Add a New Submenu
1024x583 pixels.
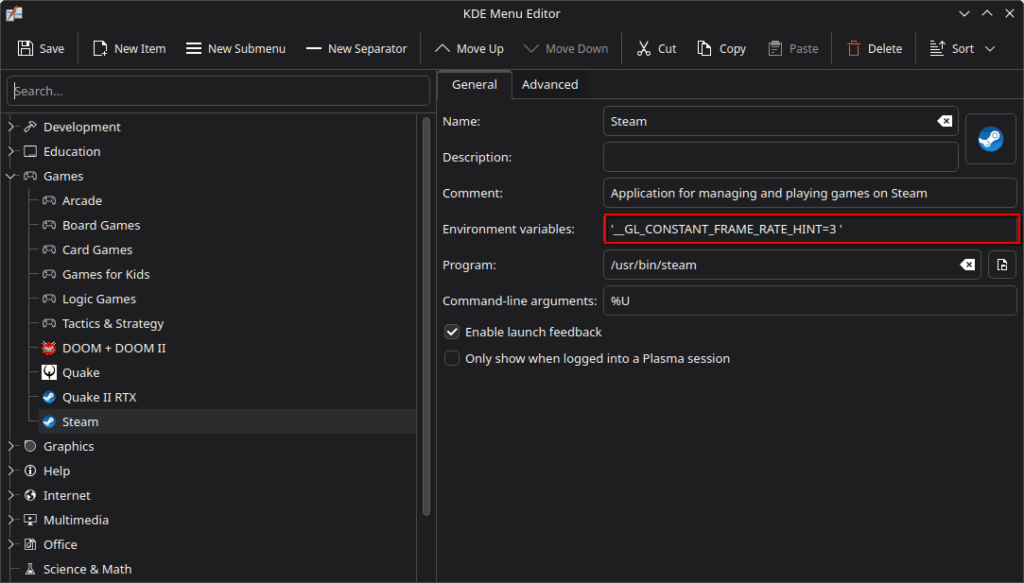pyautogui.click(x=235, y=48)
